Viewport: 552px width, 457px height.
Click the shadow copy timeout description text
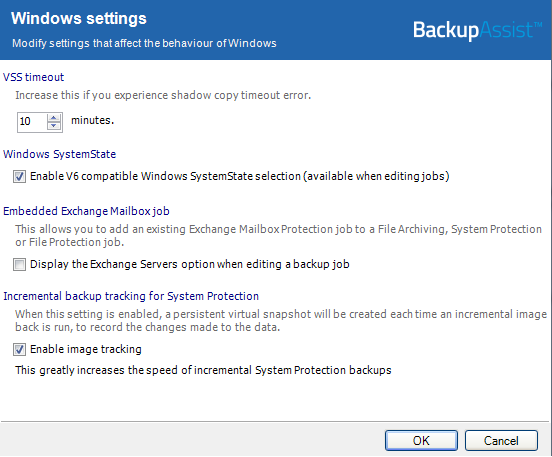(163, 95)
